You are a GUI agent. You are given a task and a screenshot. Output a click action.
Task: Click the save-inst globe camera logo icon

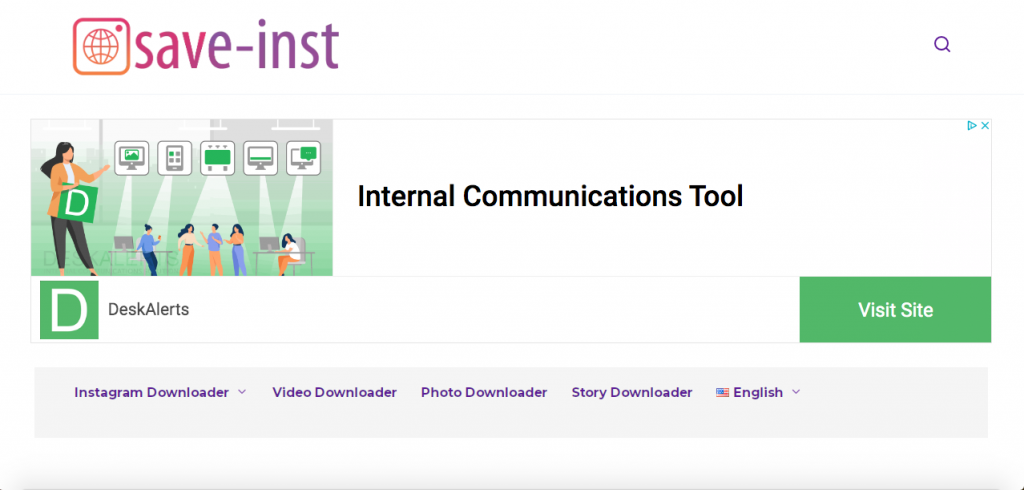point(101,46)
